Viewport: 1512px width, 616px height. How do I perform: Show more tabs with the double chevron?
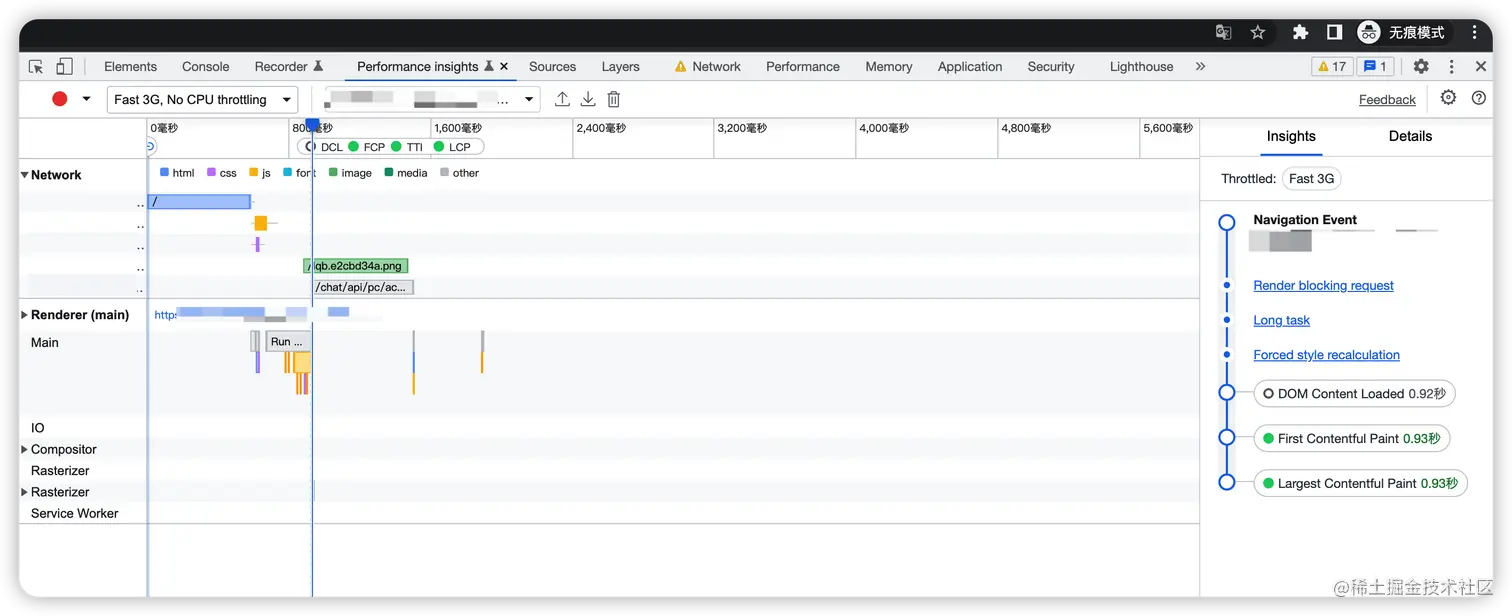pos(1200,67)
